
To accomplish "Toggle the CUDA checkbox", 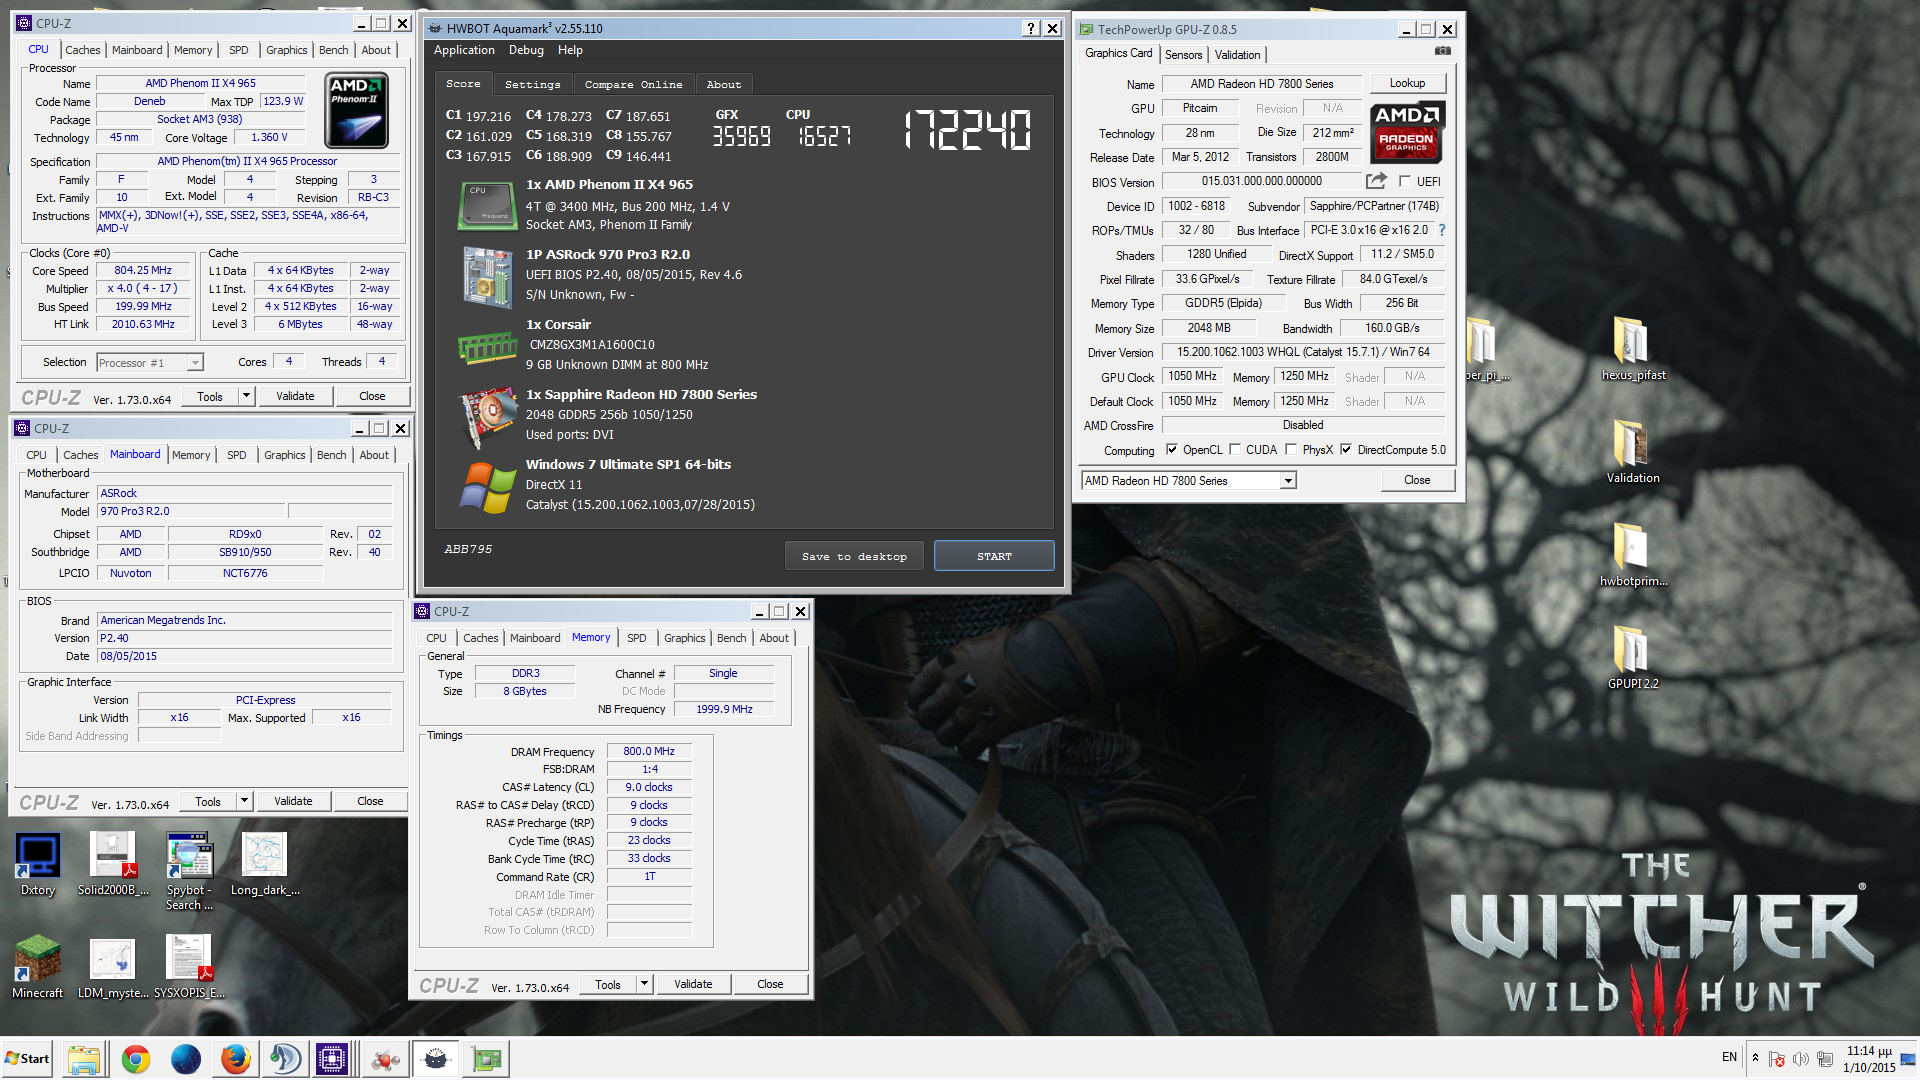I will point(1235,450).
